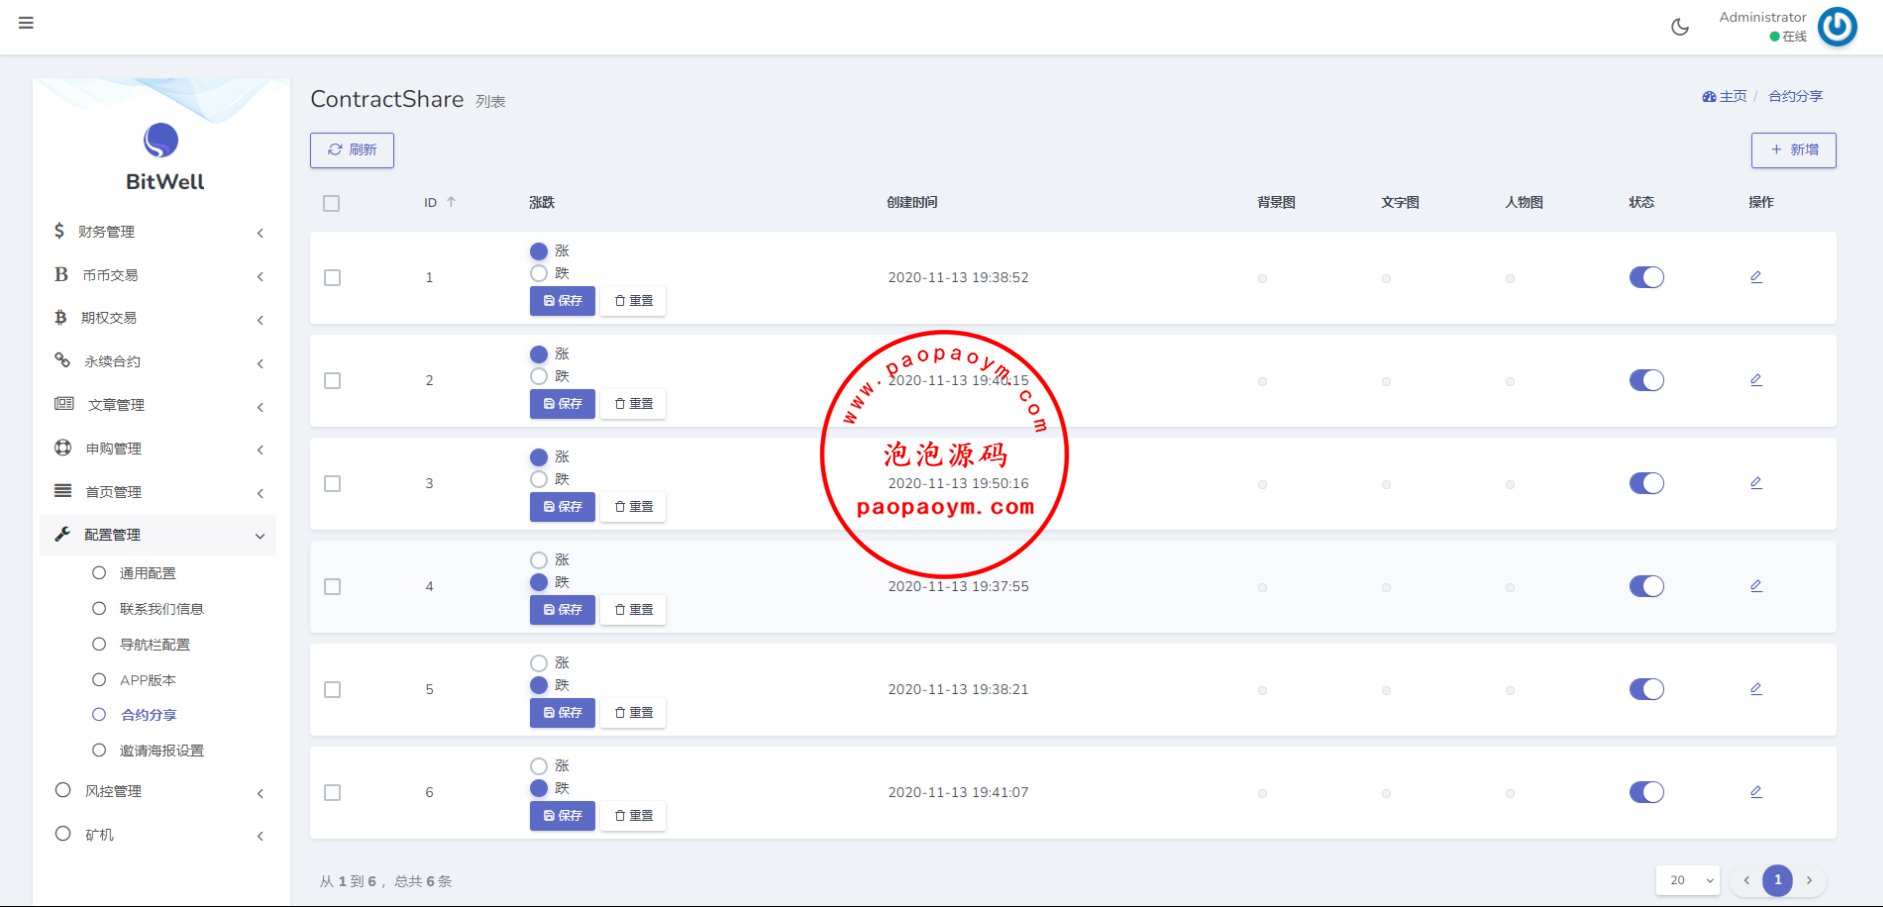Viewport: 1883px width, 907px height.
Task: Click the edit pencil icon for row 4
Action: (1756, 586)
